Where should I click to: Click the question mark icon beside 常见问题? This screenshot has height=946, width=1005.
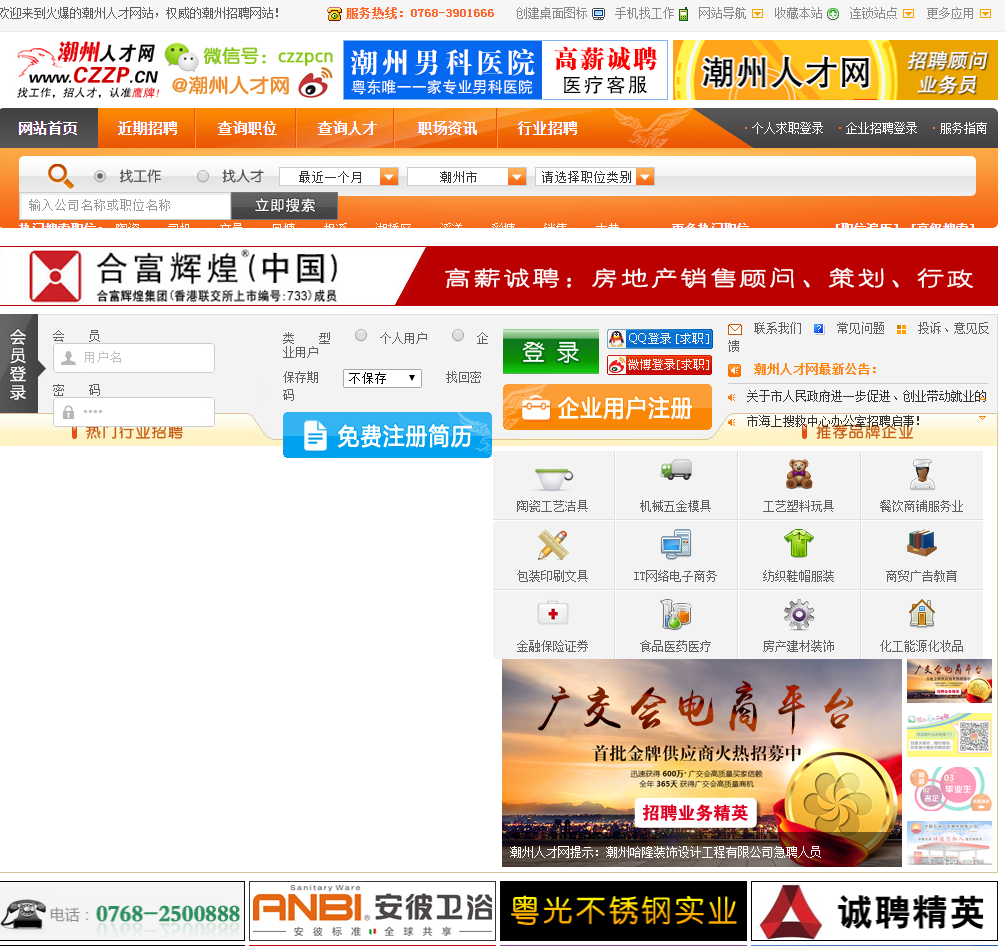click(818, 329)
